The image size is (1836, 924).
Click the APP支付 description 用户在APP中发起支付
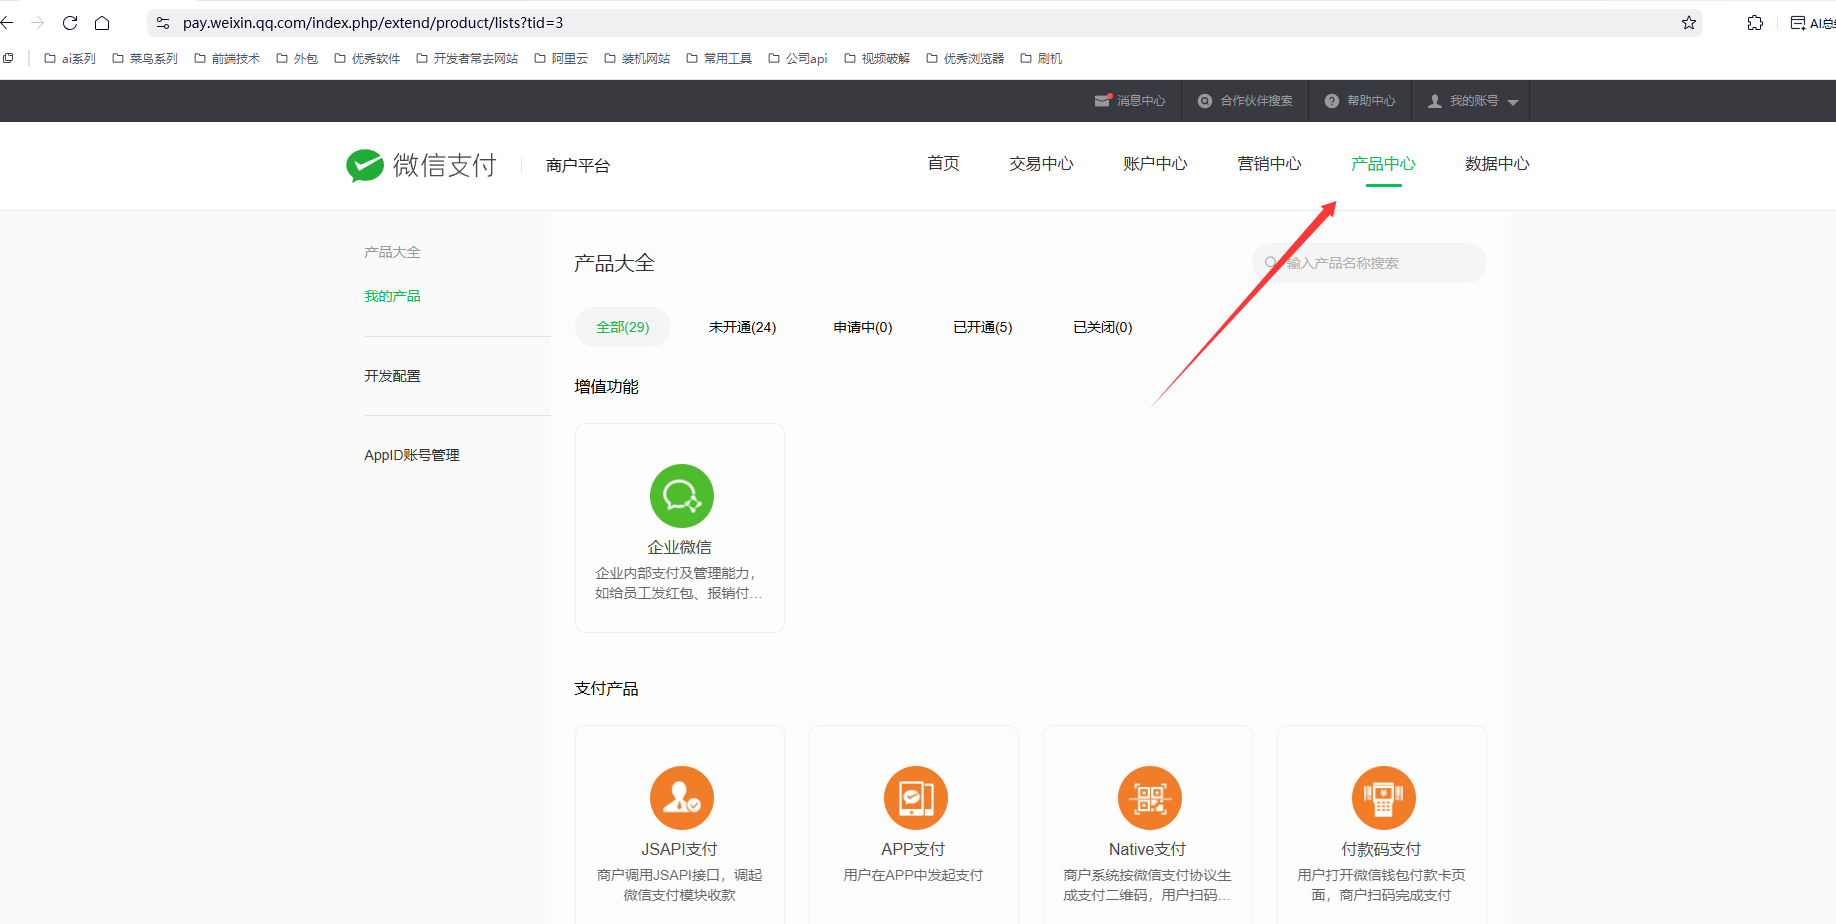[x=913, y=875]
